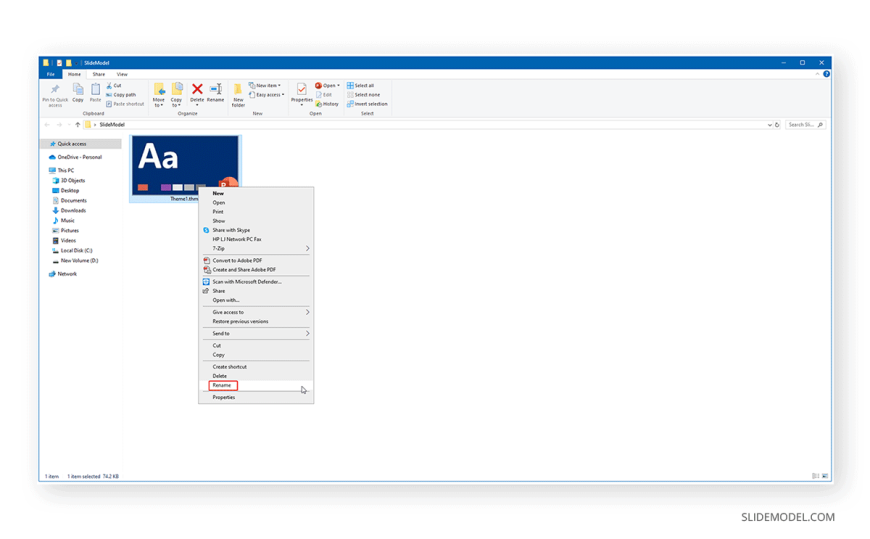
Task: Open the Copy to dropdown
Action: [x=176, y=95]
